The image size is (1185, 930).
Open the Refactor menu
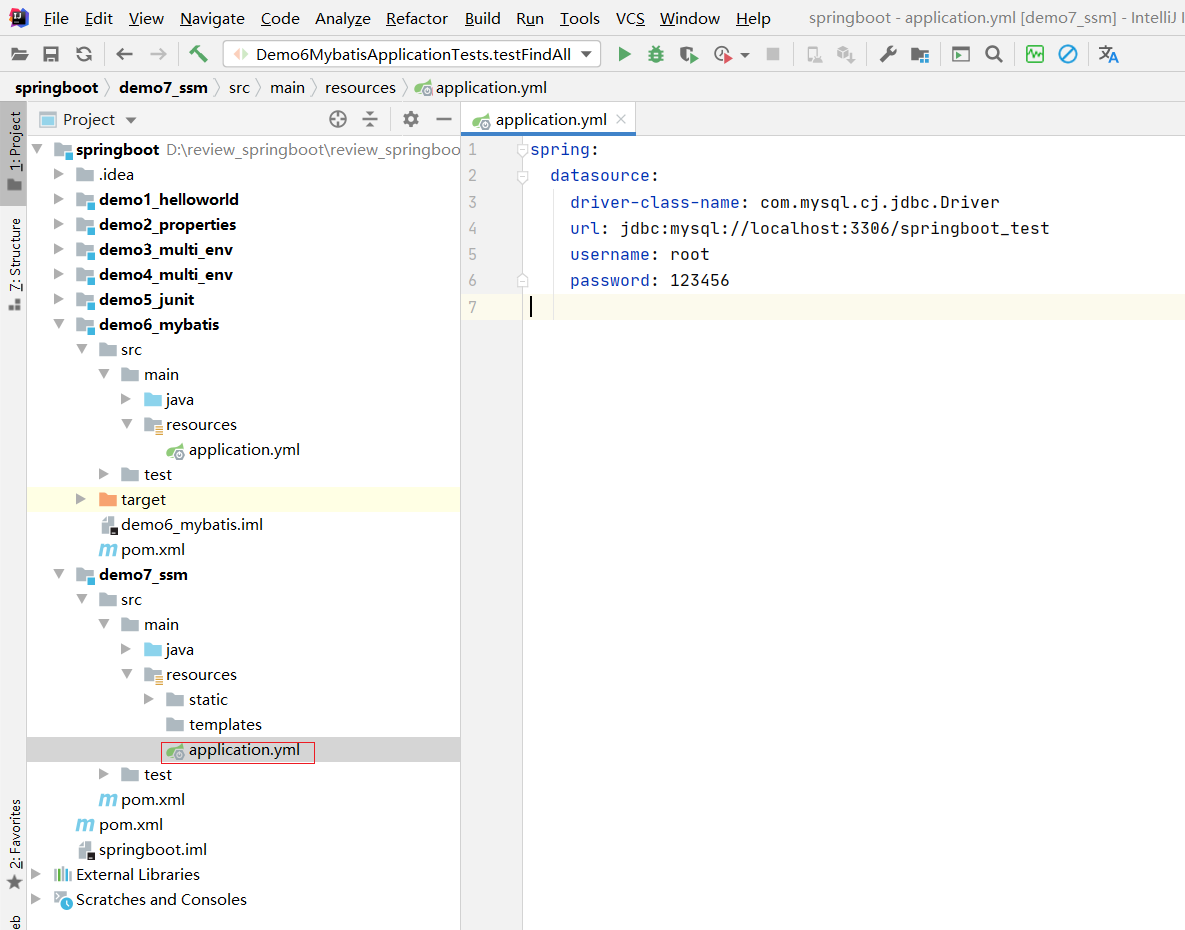416,18
